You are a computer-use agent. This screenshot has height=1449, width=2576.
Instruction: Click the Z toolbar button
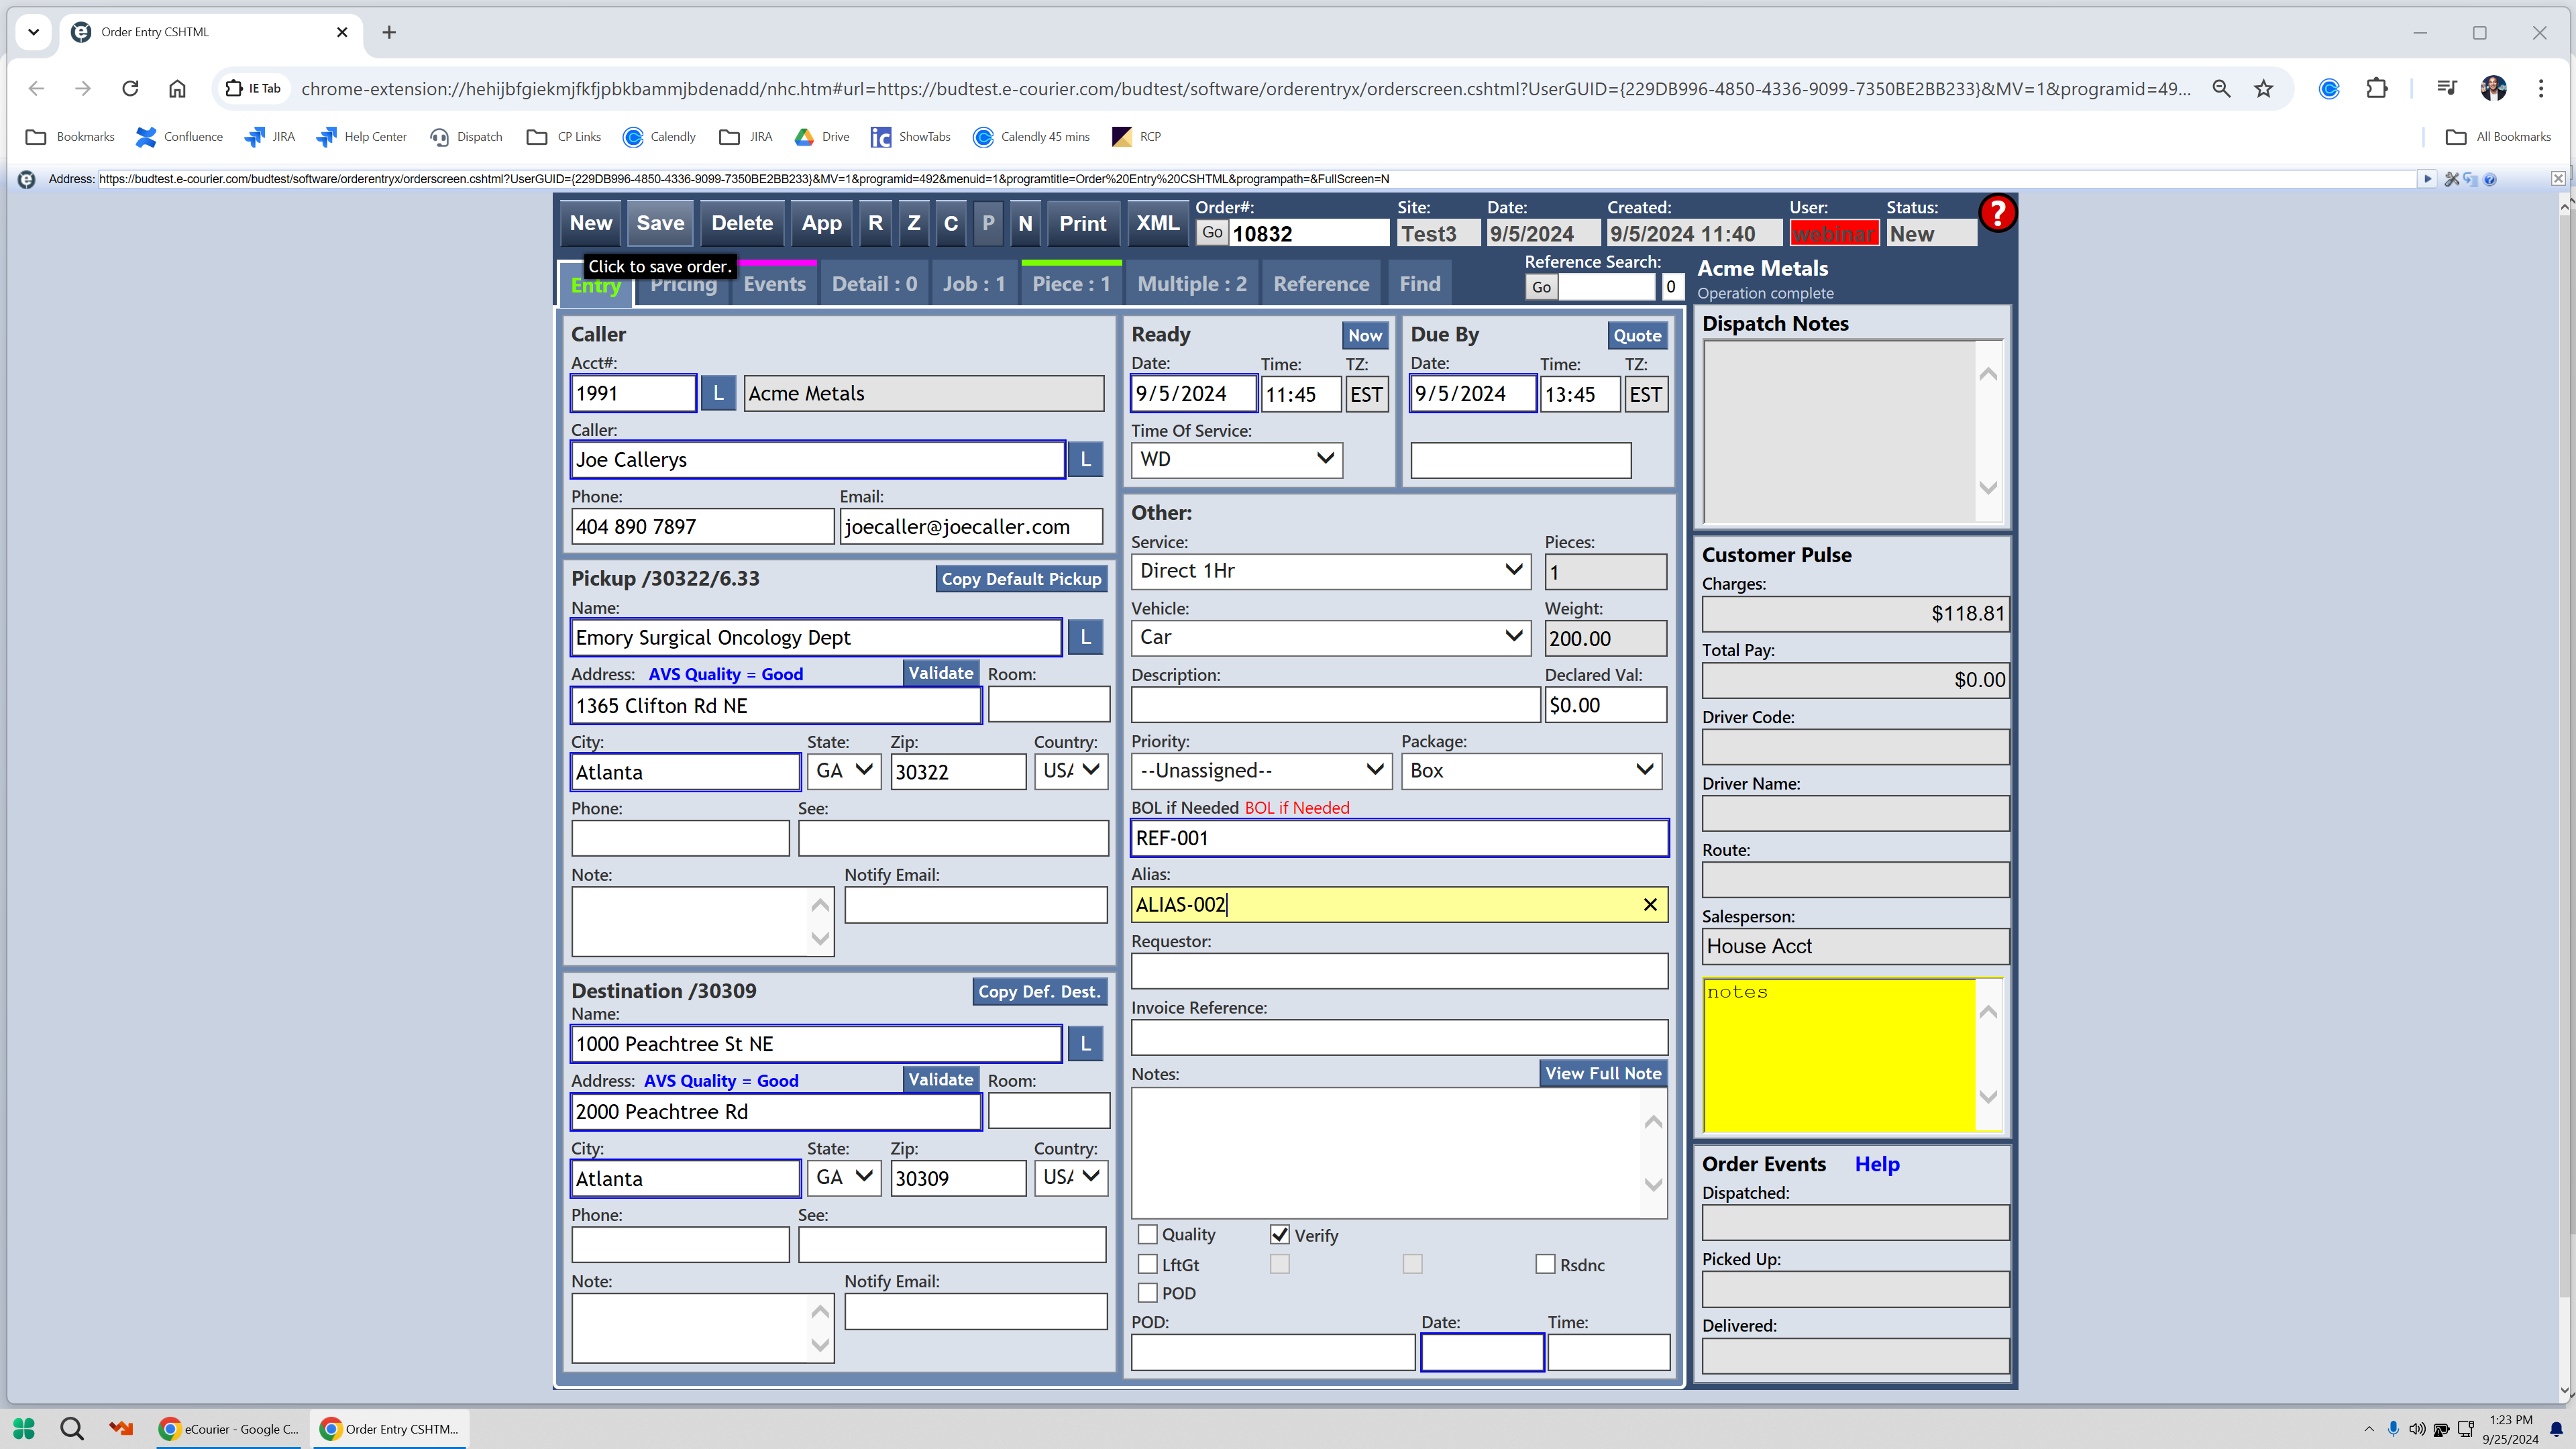pos(914,223)
